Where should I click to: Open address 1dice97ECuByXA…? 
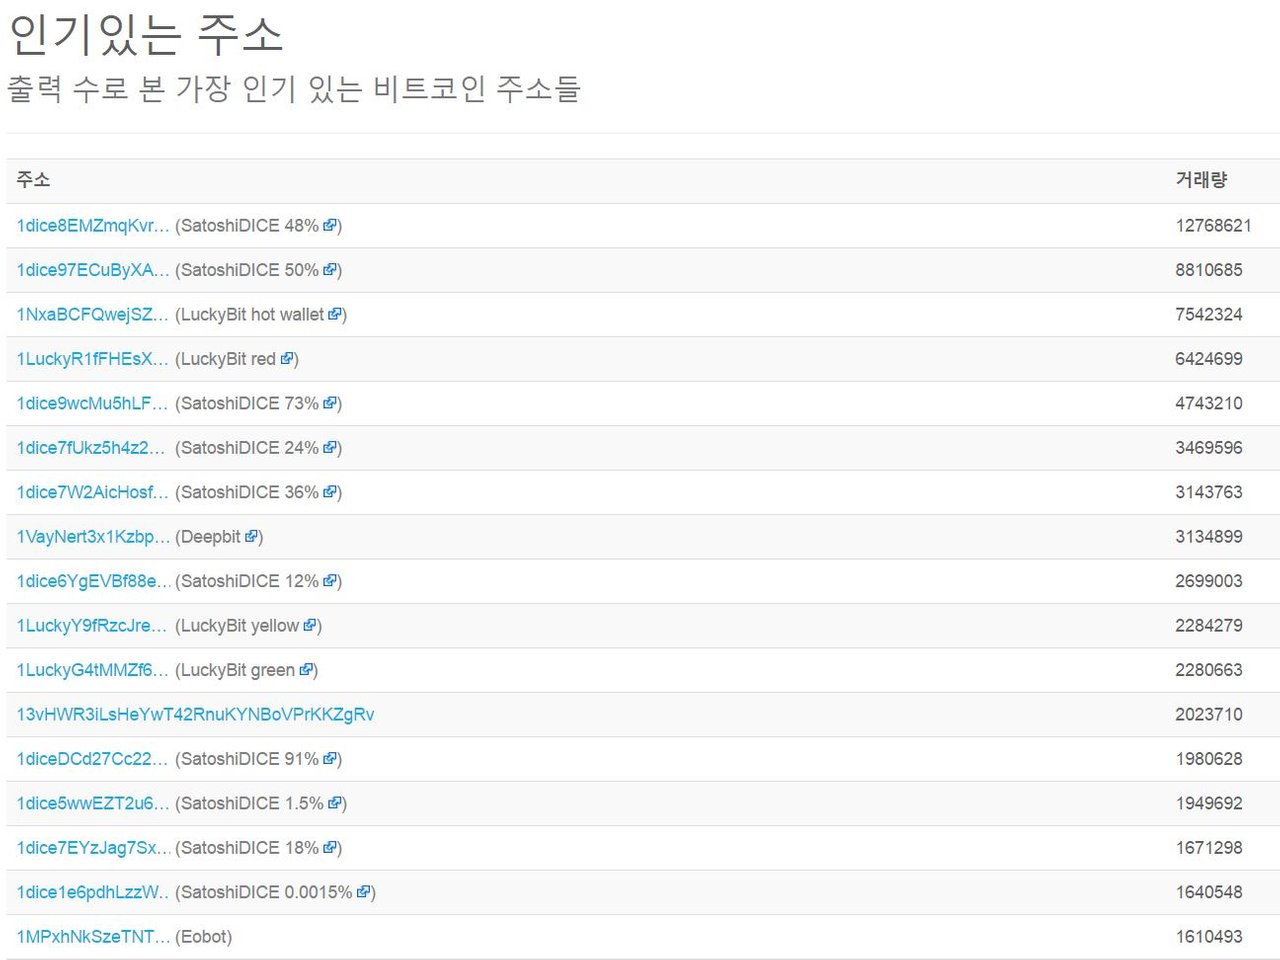(x=93, y=270)
